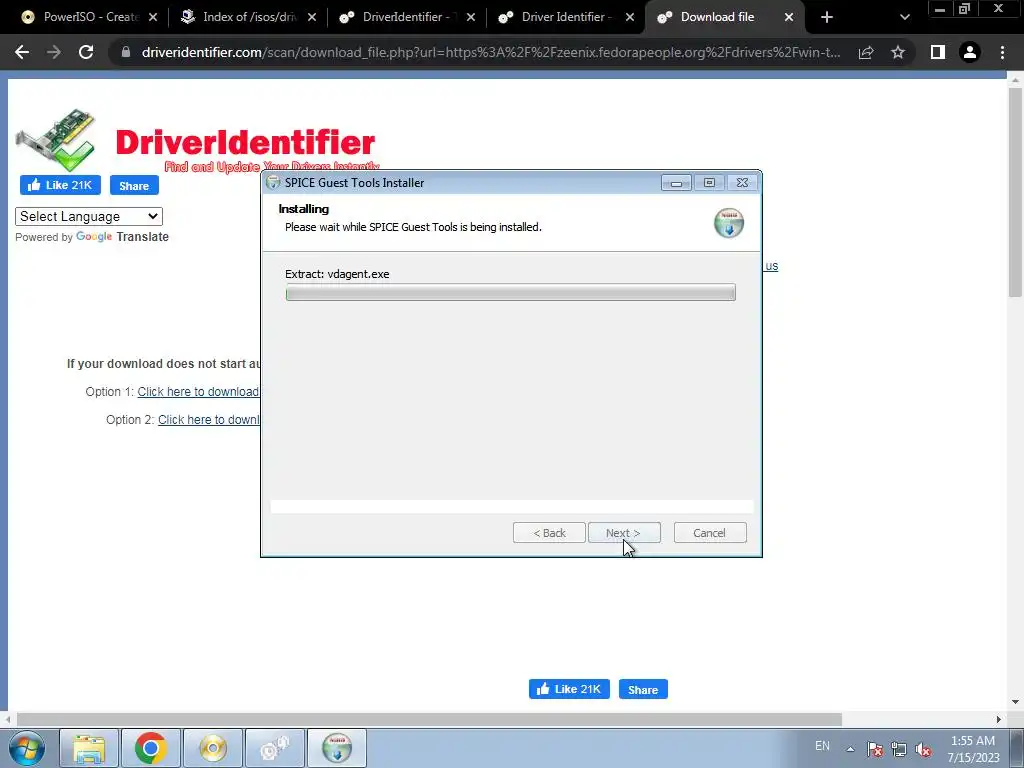Click the Chrome taskbar icon
Viewport: 1024px width, 768px height.
[150, 748]
